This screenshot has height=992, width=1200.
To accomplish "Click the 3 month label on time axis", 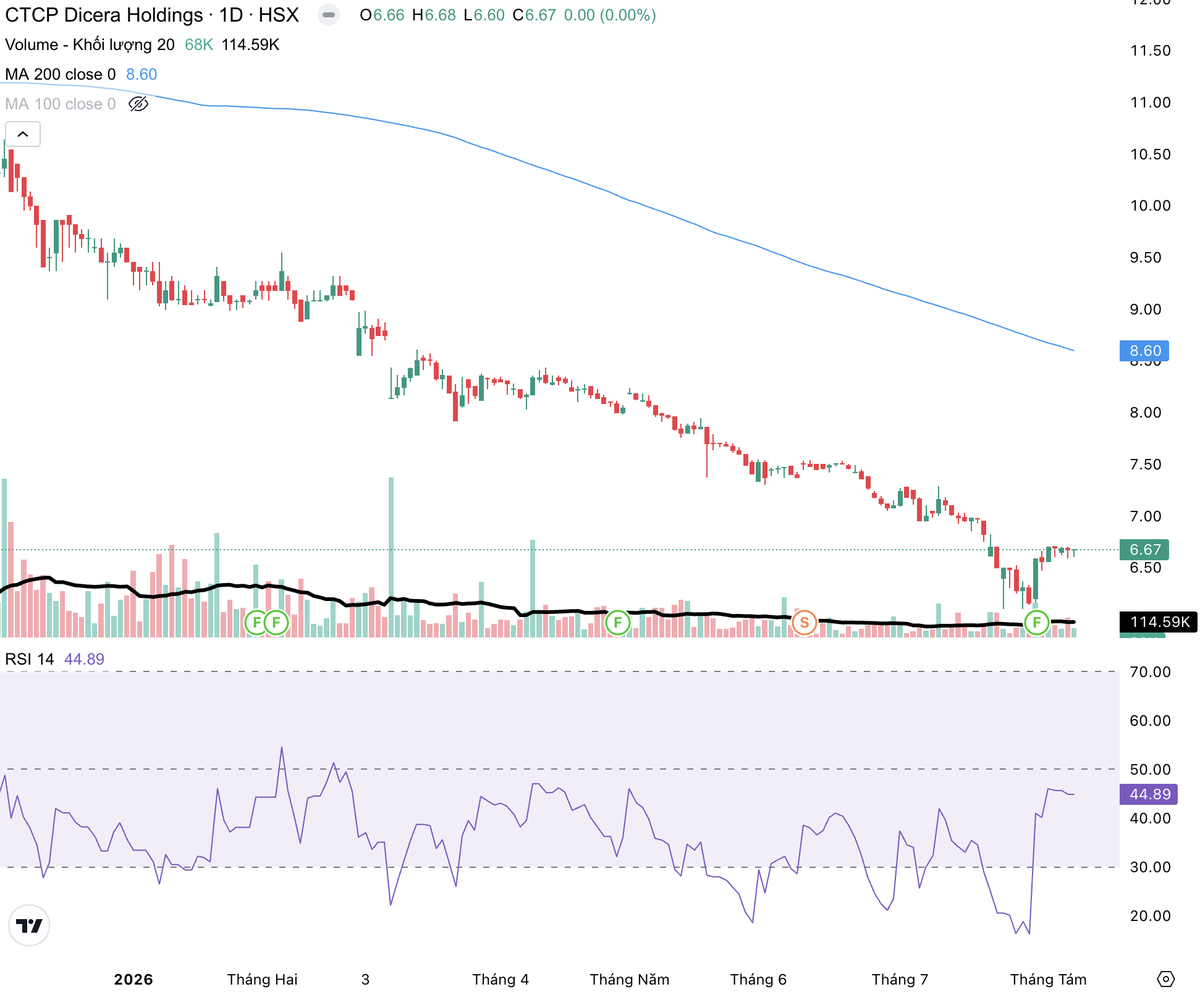I will point(365,979).
